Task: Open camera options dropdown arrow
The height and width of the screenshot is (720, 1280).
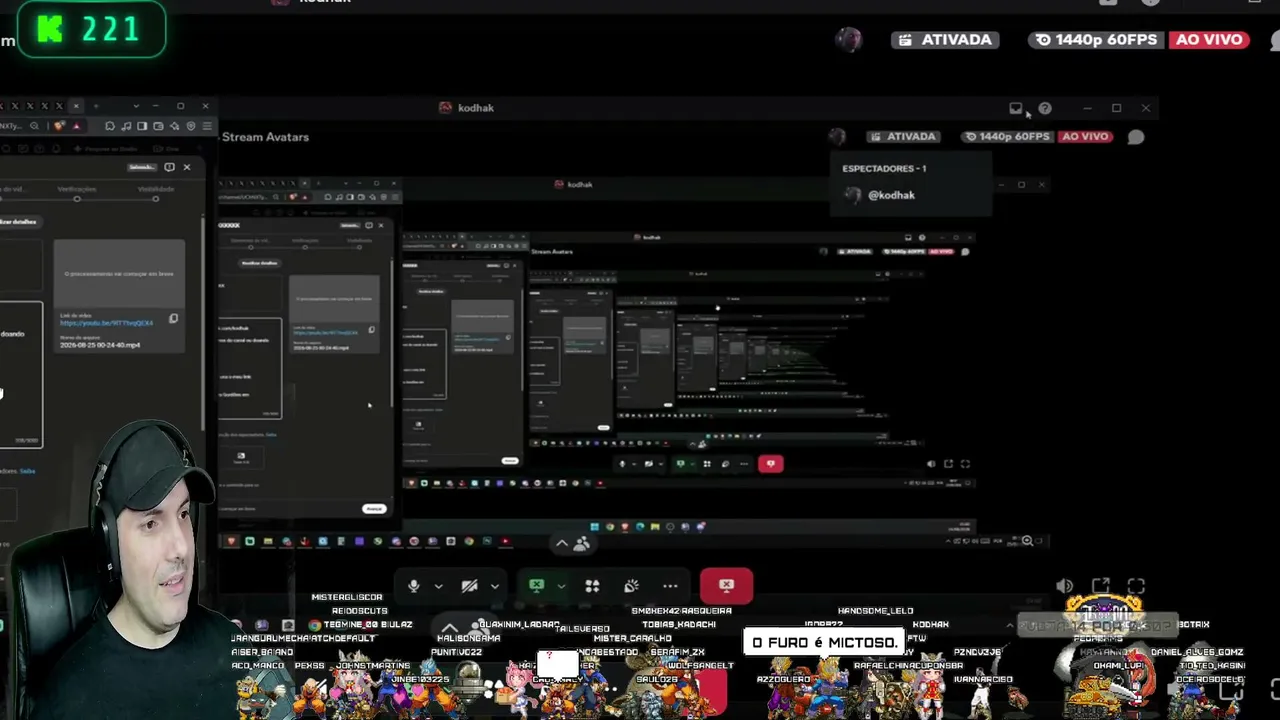Action: pyautogui.click(x=495, y=587)
